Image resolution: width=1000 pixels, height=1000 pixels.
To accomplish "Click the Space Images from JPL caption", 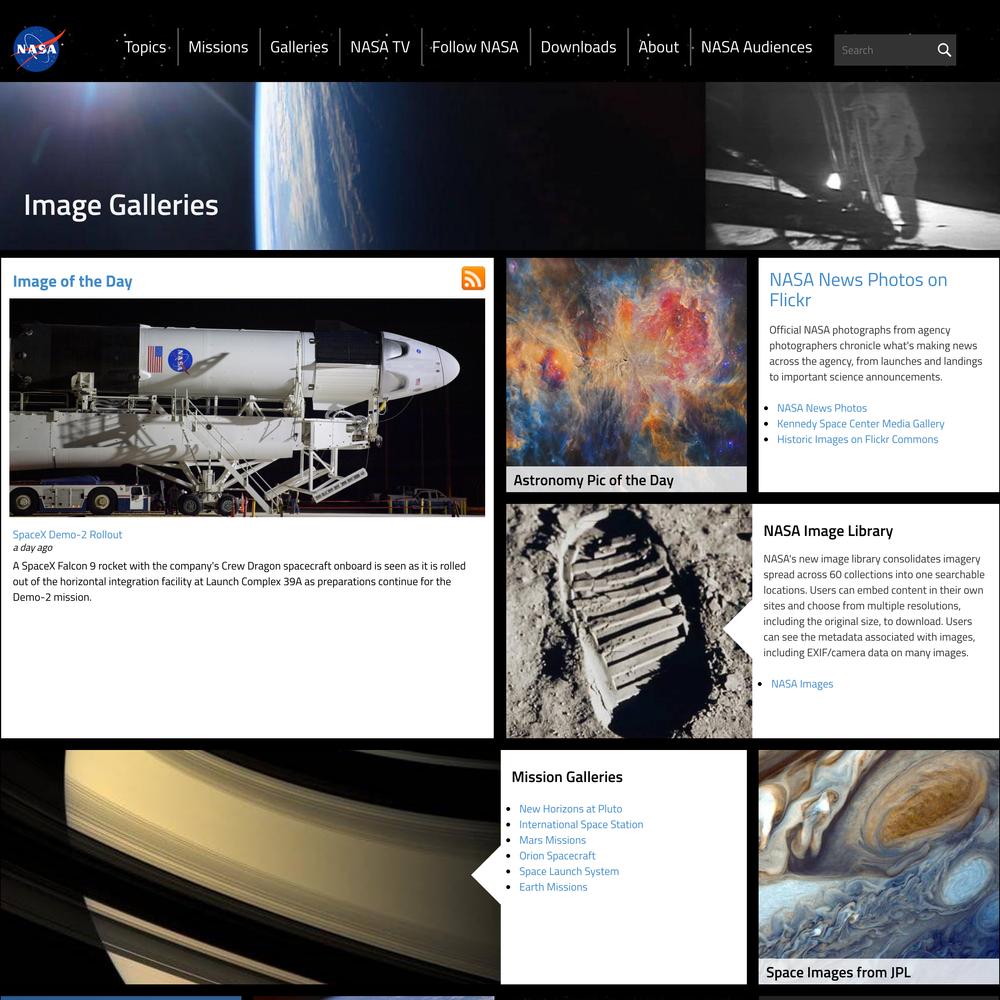I will click(838, 973).
